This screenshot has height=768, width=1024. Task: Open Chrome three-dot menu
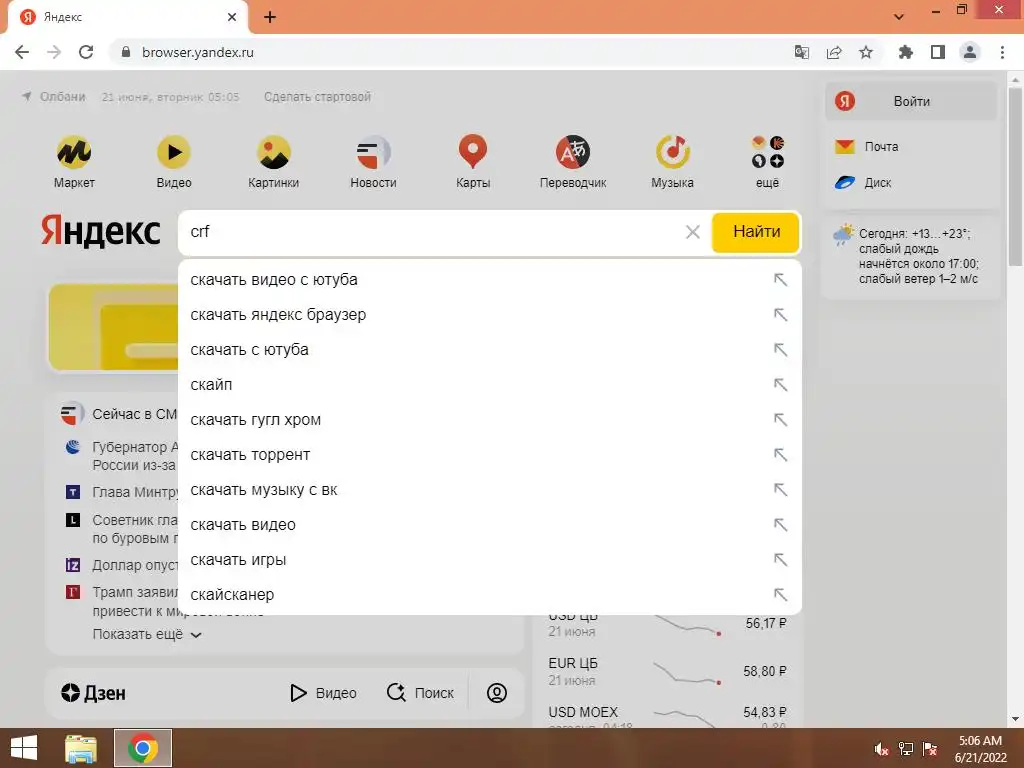pyautogui.click(x=1002, y=52)
